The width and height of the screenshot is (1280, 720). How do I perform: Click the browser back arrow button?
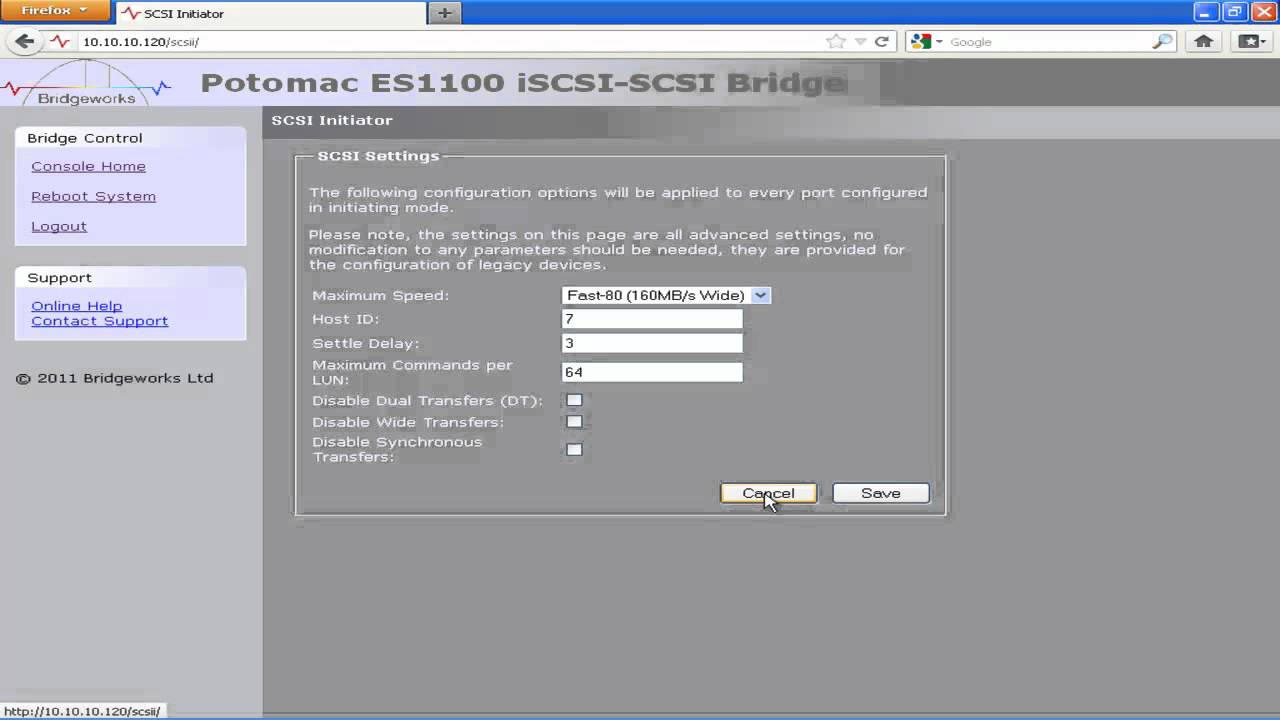[25, 41]
